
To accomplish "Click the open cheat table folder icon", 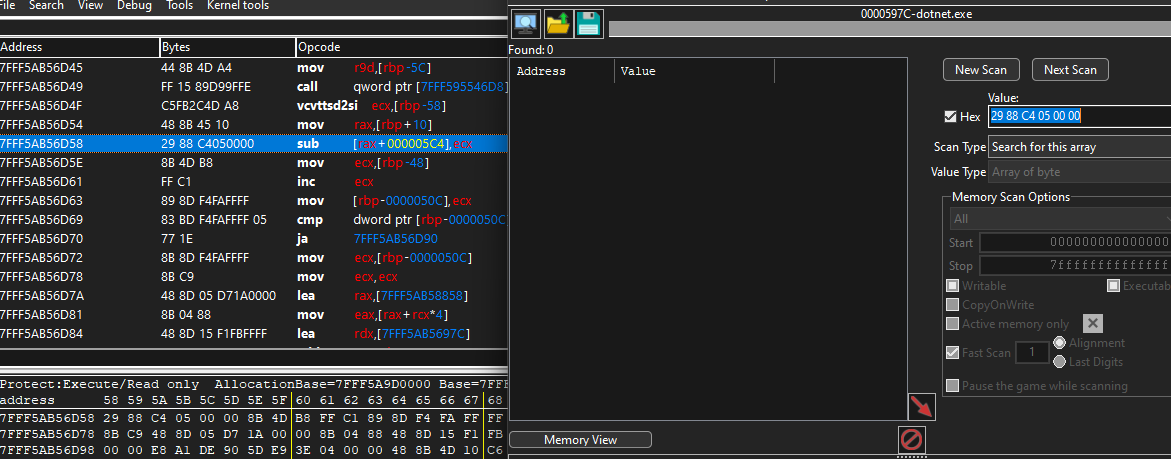I will 557,23.
